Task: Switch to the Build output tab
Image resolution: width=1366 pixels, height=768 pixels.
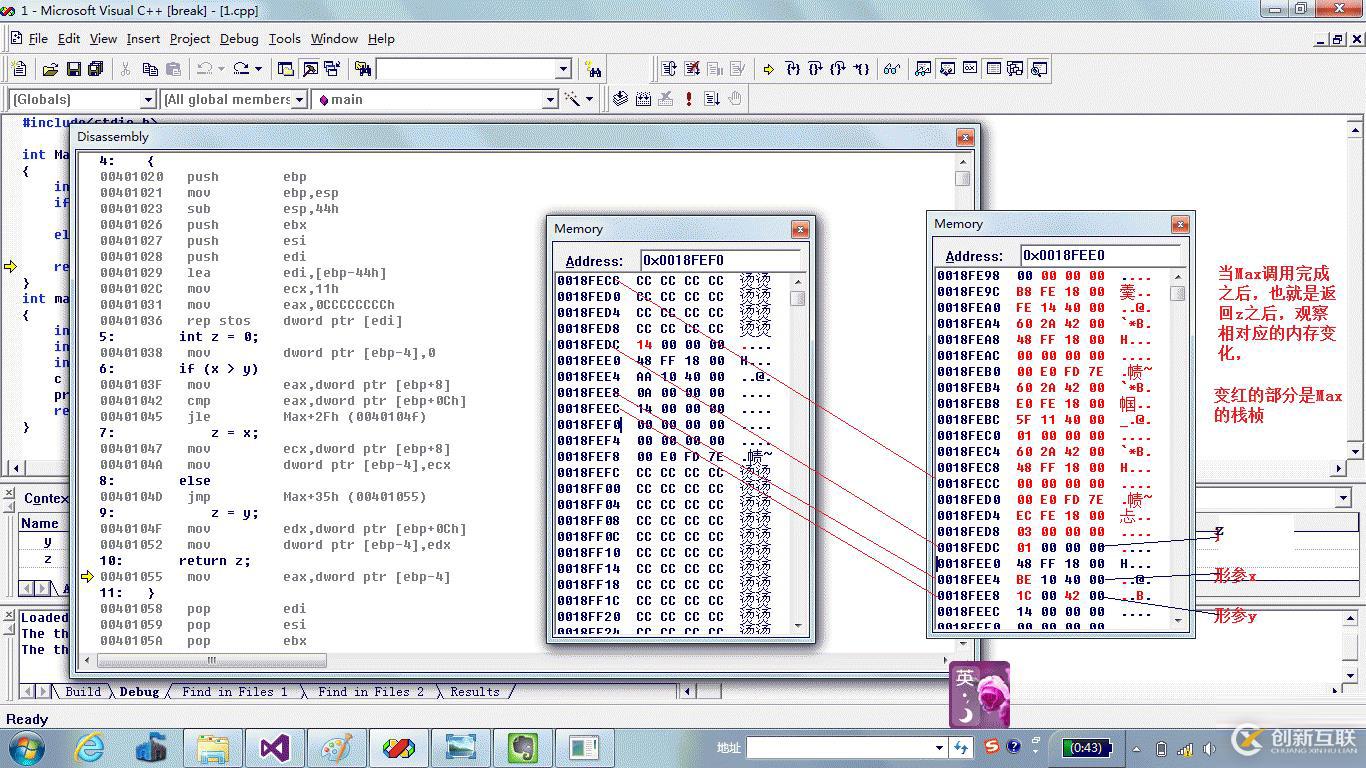Action: pos(83,691)
